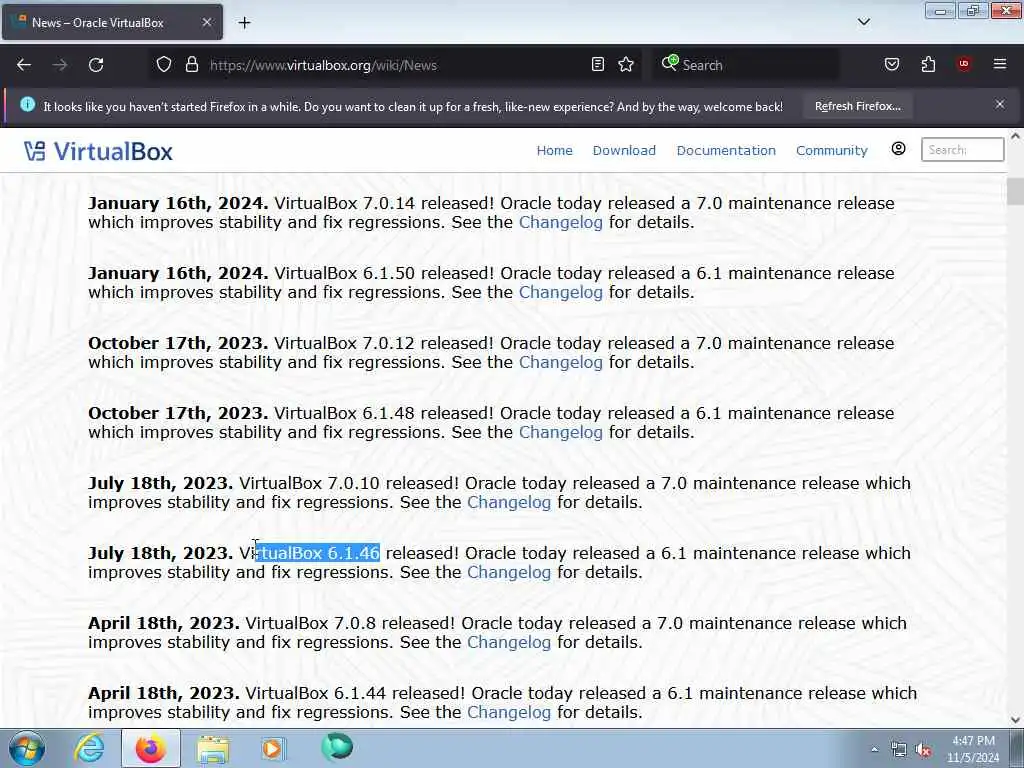This screenshot has height=768, width=1024.
Task: Open the muted volume tray icon
Action: coord(923,750)
